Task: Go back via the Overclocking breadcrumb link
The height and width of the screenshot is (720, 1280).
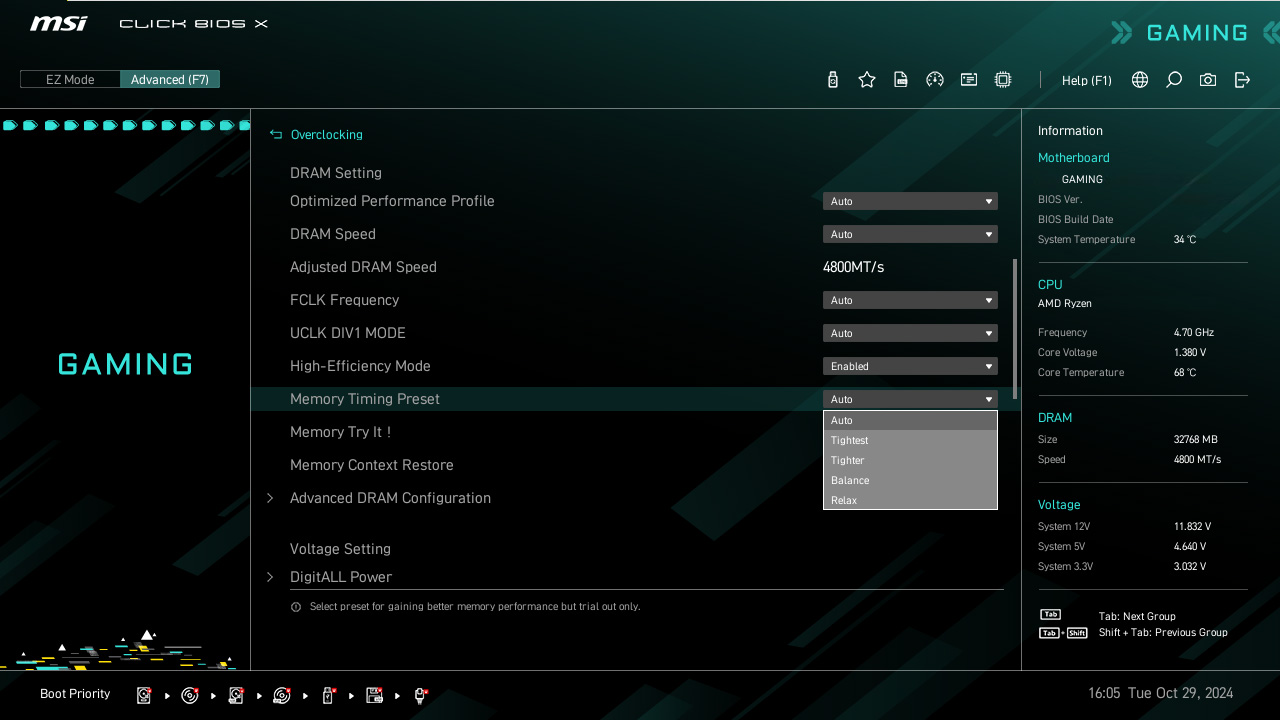Action: (x=326, y=134)
